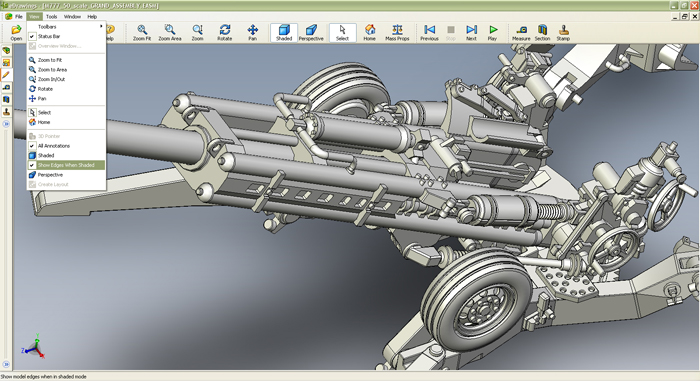Click the XYZ coordinate triad
The image size is (700, 381).
33,347
